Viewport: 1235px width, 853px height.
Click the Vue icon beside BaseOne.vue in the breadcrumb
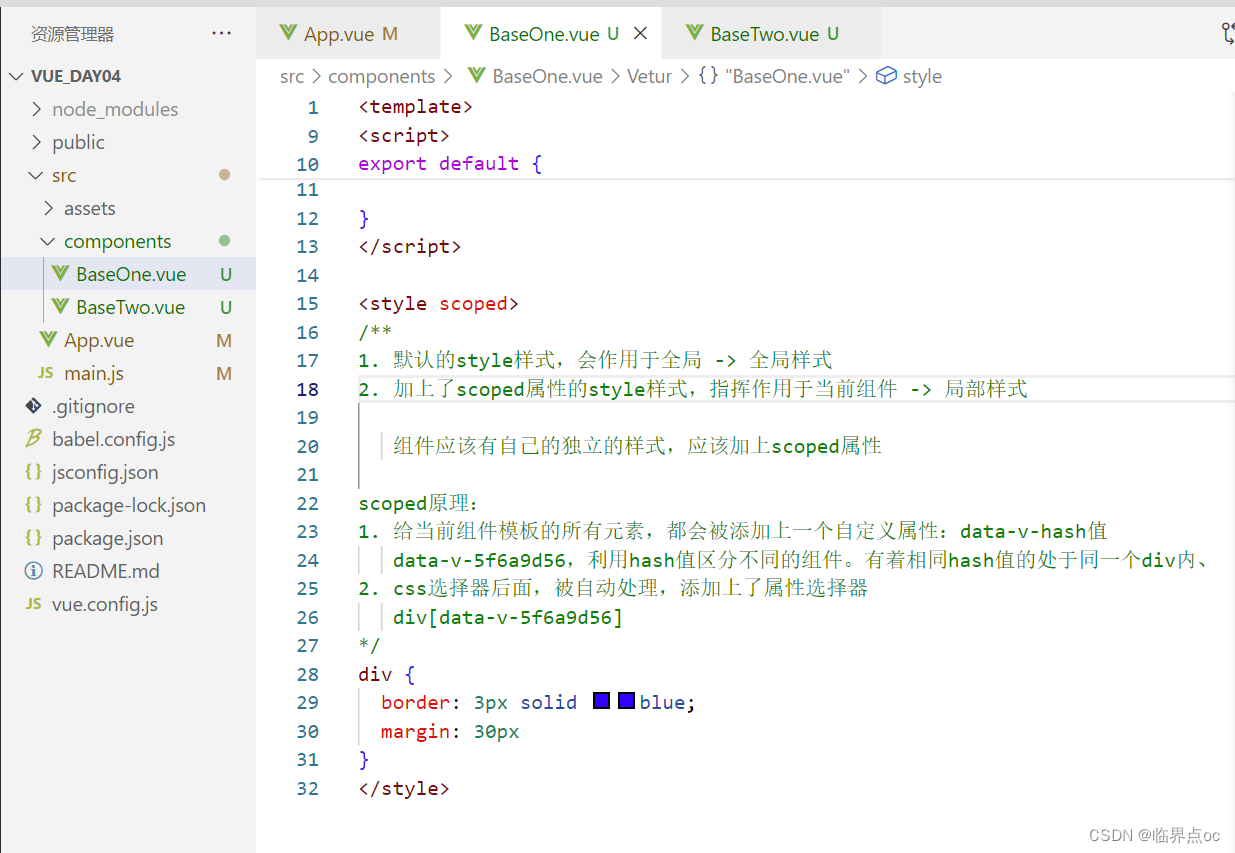pyautogui.click(x=476, y=76)
